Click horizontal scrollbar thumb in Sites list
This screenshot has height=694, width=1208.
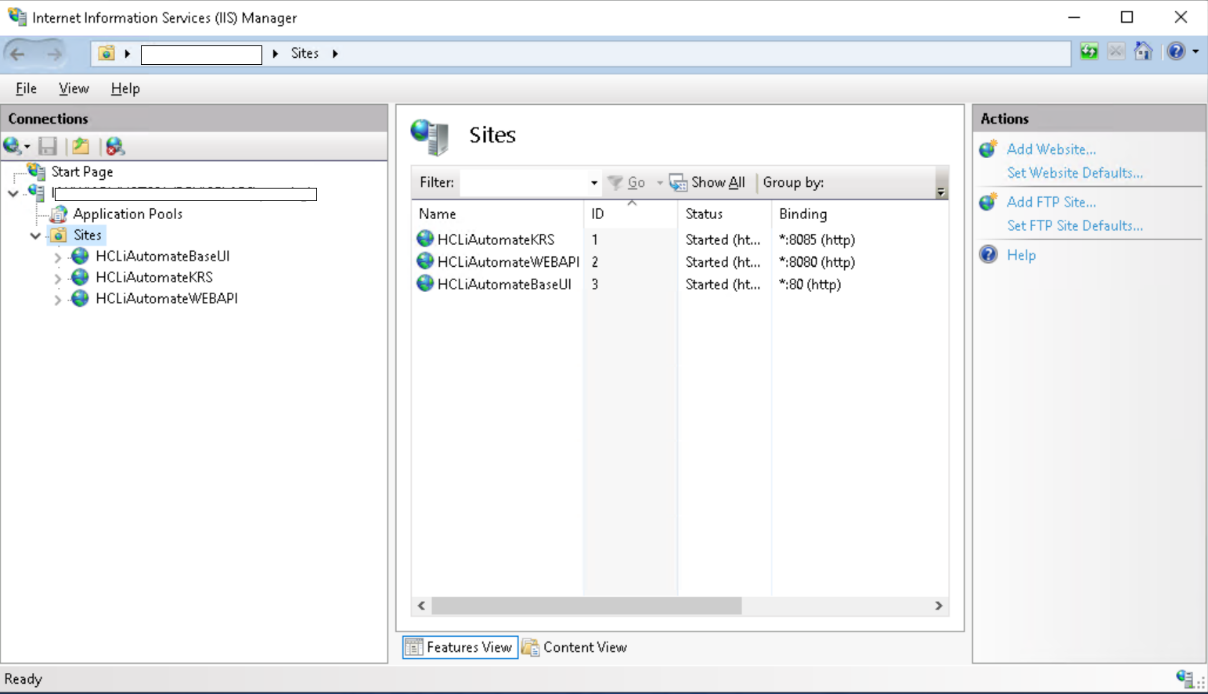(587, 606)
